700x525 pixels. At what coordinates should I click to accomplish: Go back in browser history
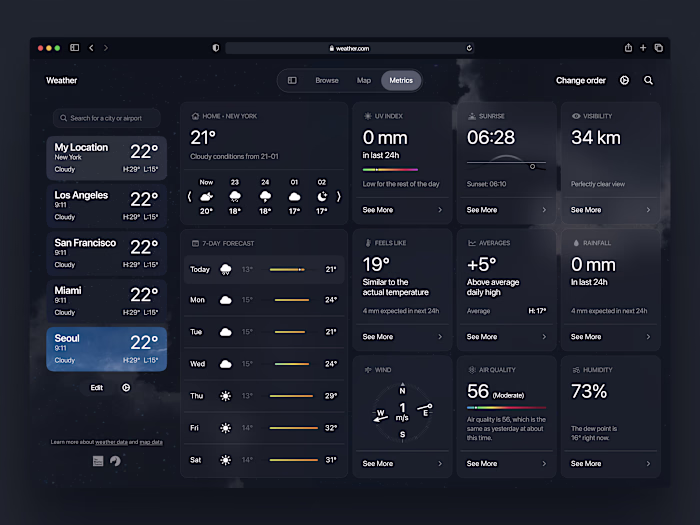click(91, 48)
